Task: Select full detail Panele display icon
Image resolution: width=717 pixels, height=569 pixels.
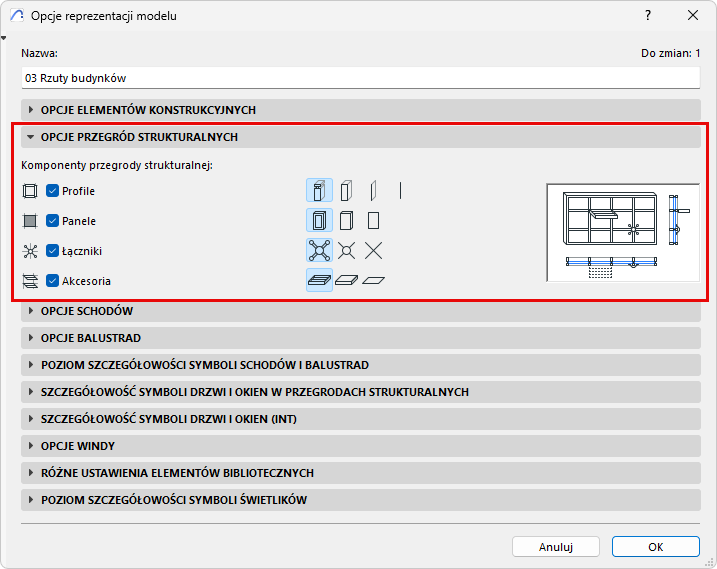Action: click(x=319, y=220)
